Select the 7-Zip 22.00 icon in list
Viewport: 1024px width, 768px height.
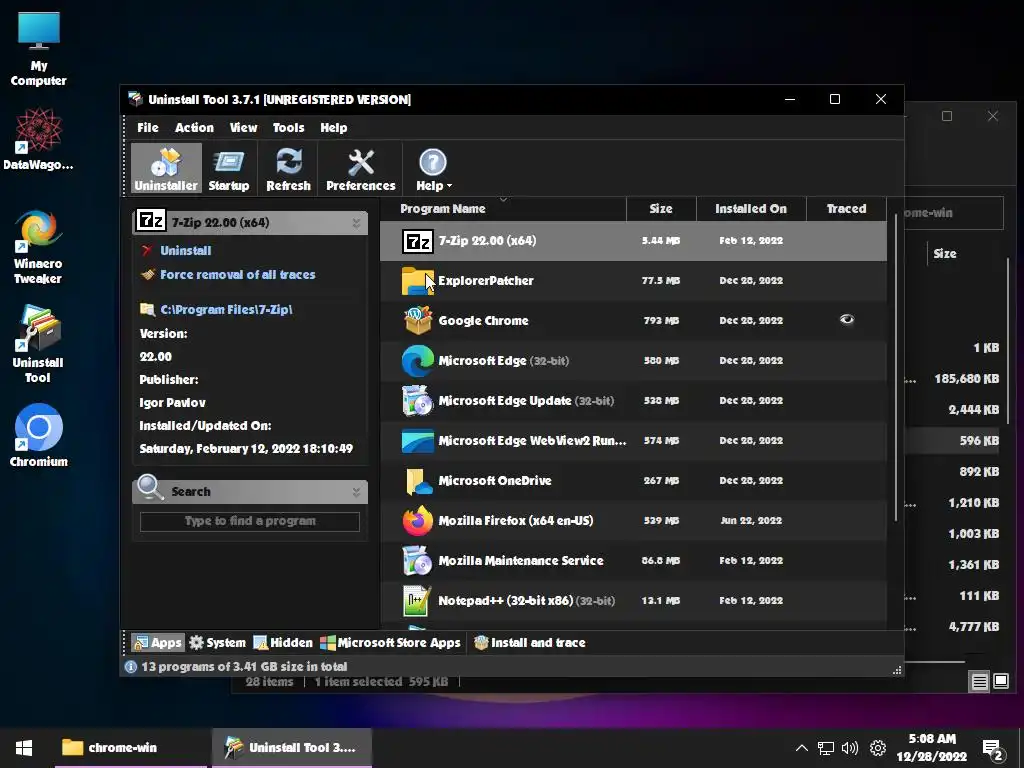click(417, 241)
